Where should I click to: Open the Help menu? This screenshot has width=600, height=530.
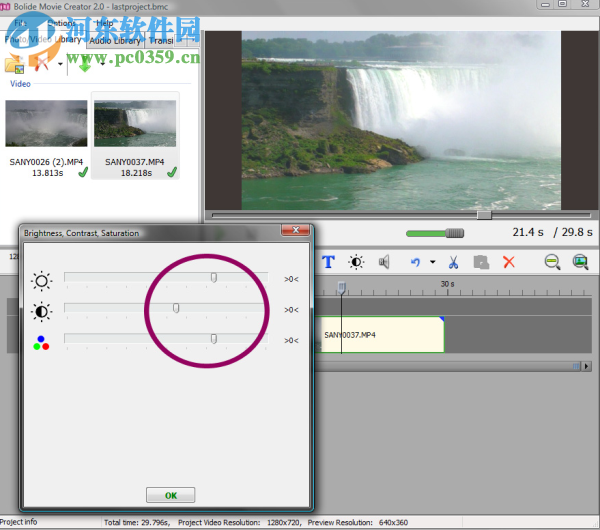pos(104,23)
